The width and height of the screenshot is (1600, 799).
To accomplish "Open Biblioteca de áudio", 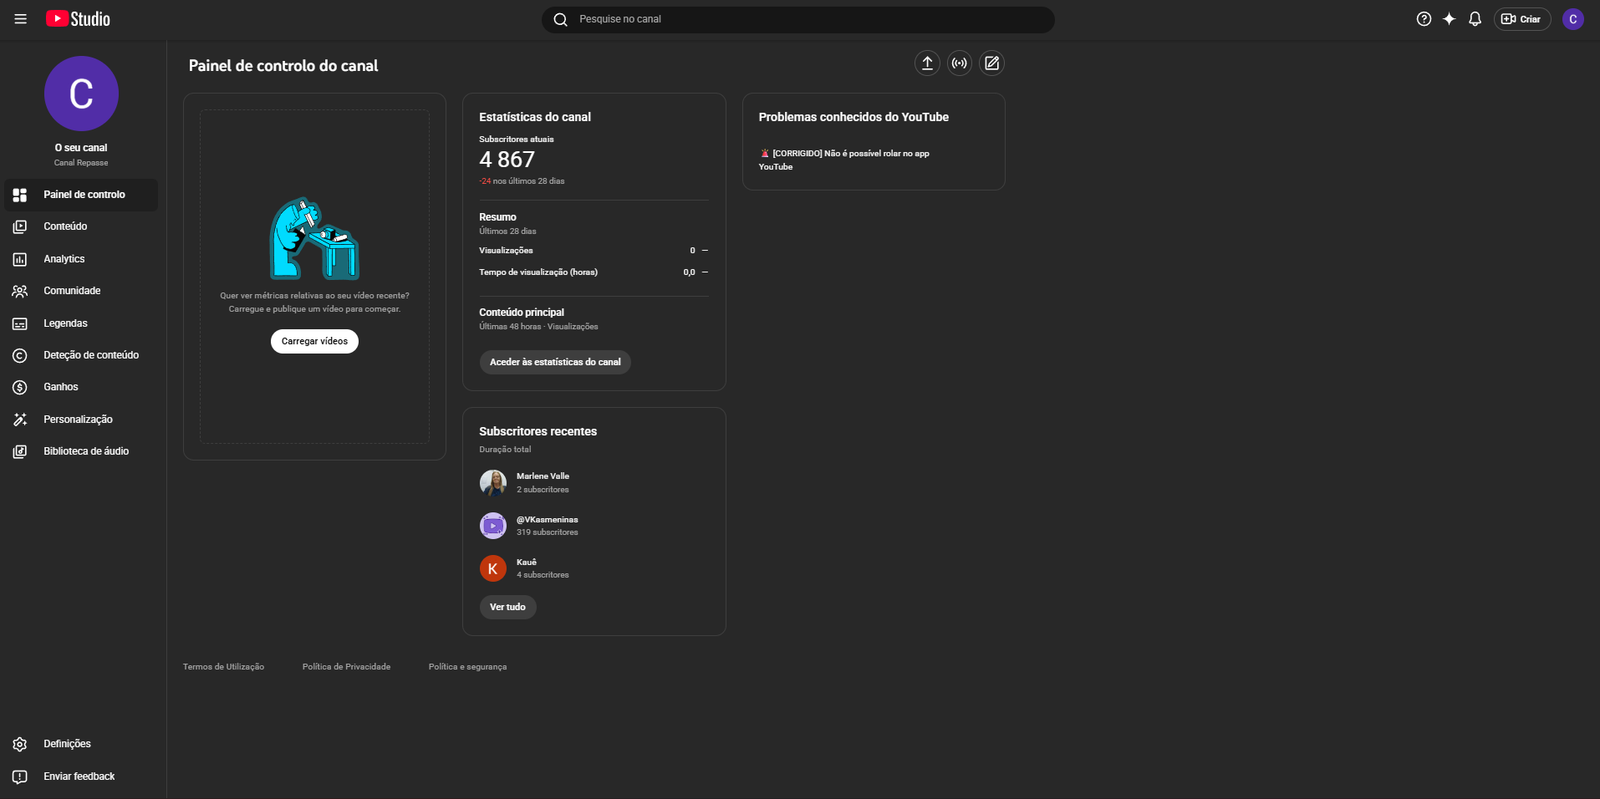I will coord(81,452).
